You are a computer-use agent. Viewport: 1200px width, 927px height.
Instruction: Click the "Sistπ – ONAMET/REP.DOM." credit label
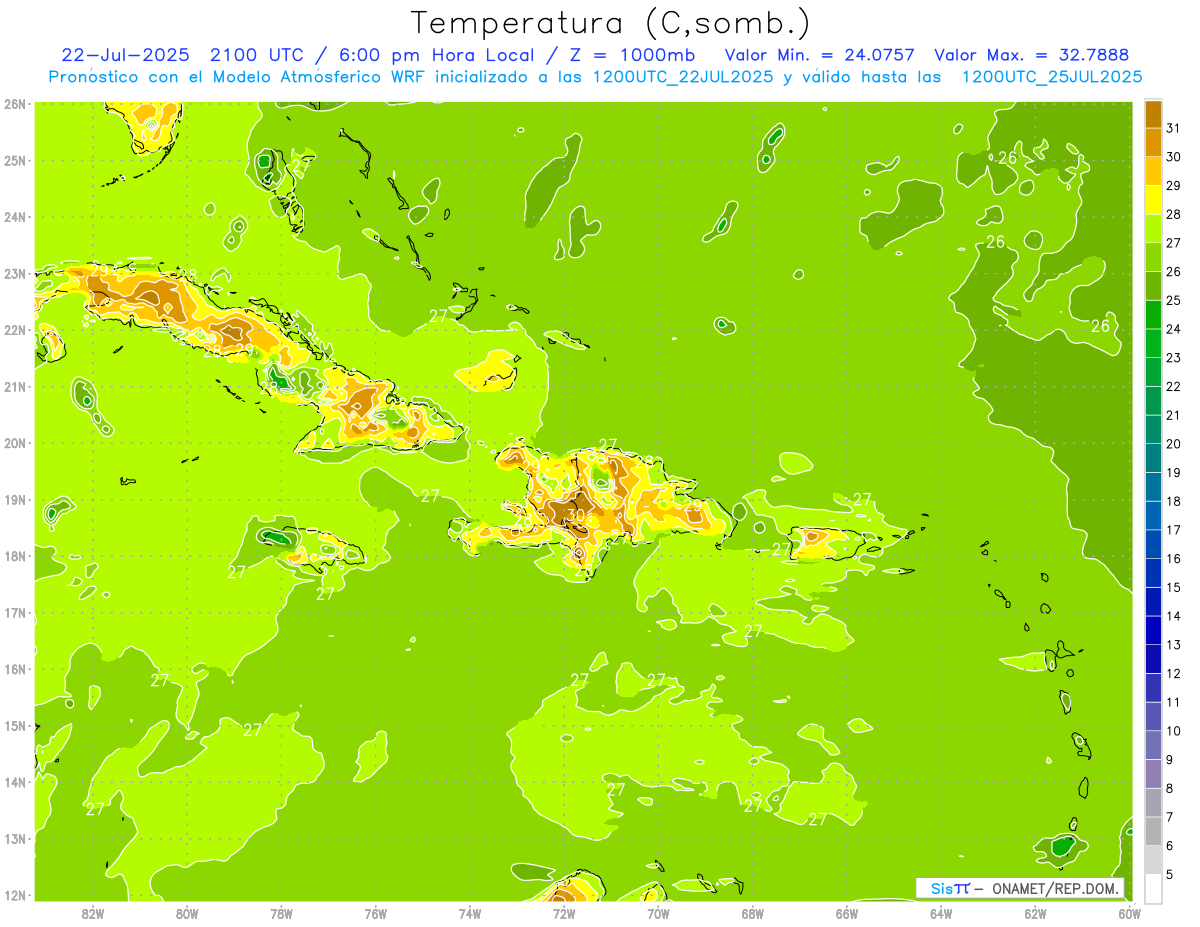pyautogui.click(x=1020, y=888)
